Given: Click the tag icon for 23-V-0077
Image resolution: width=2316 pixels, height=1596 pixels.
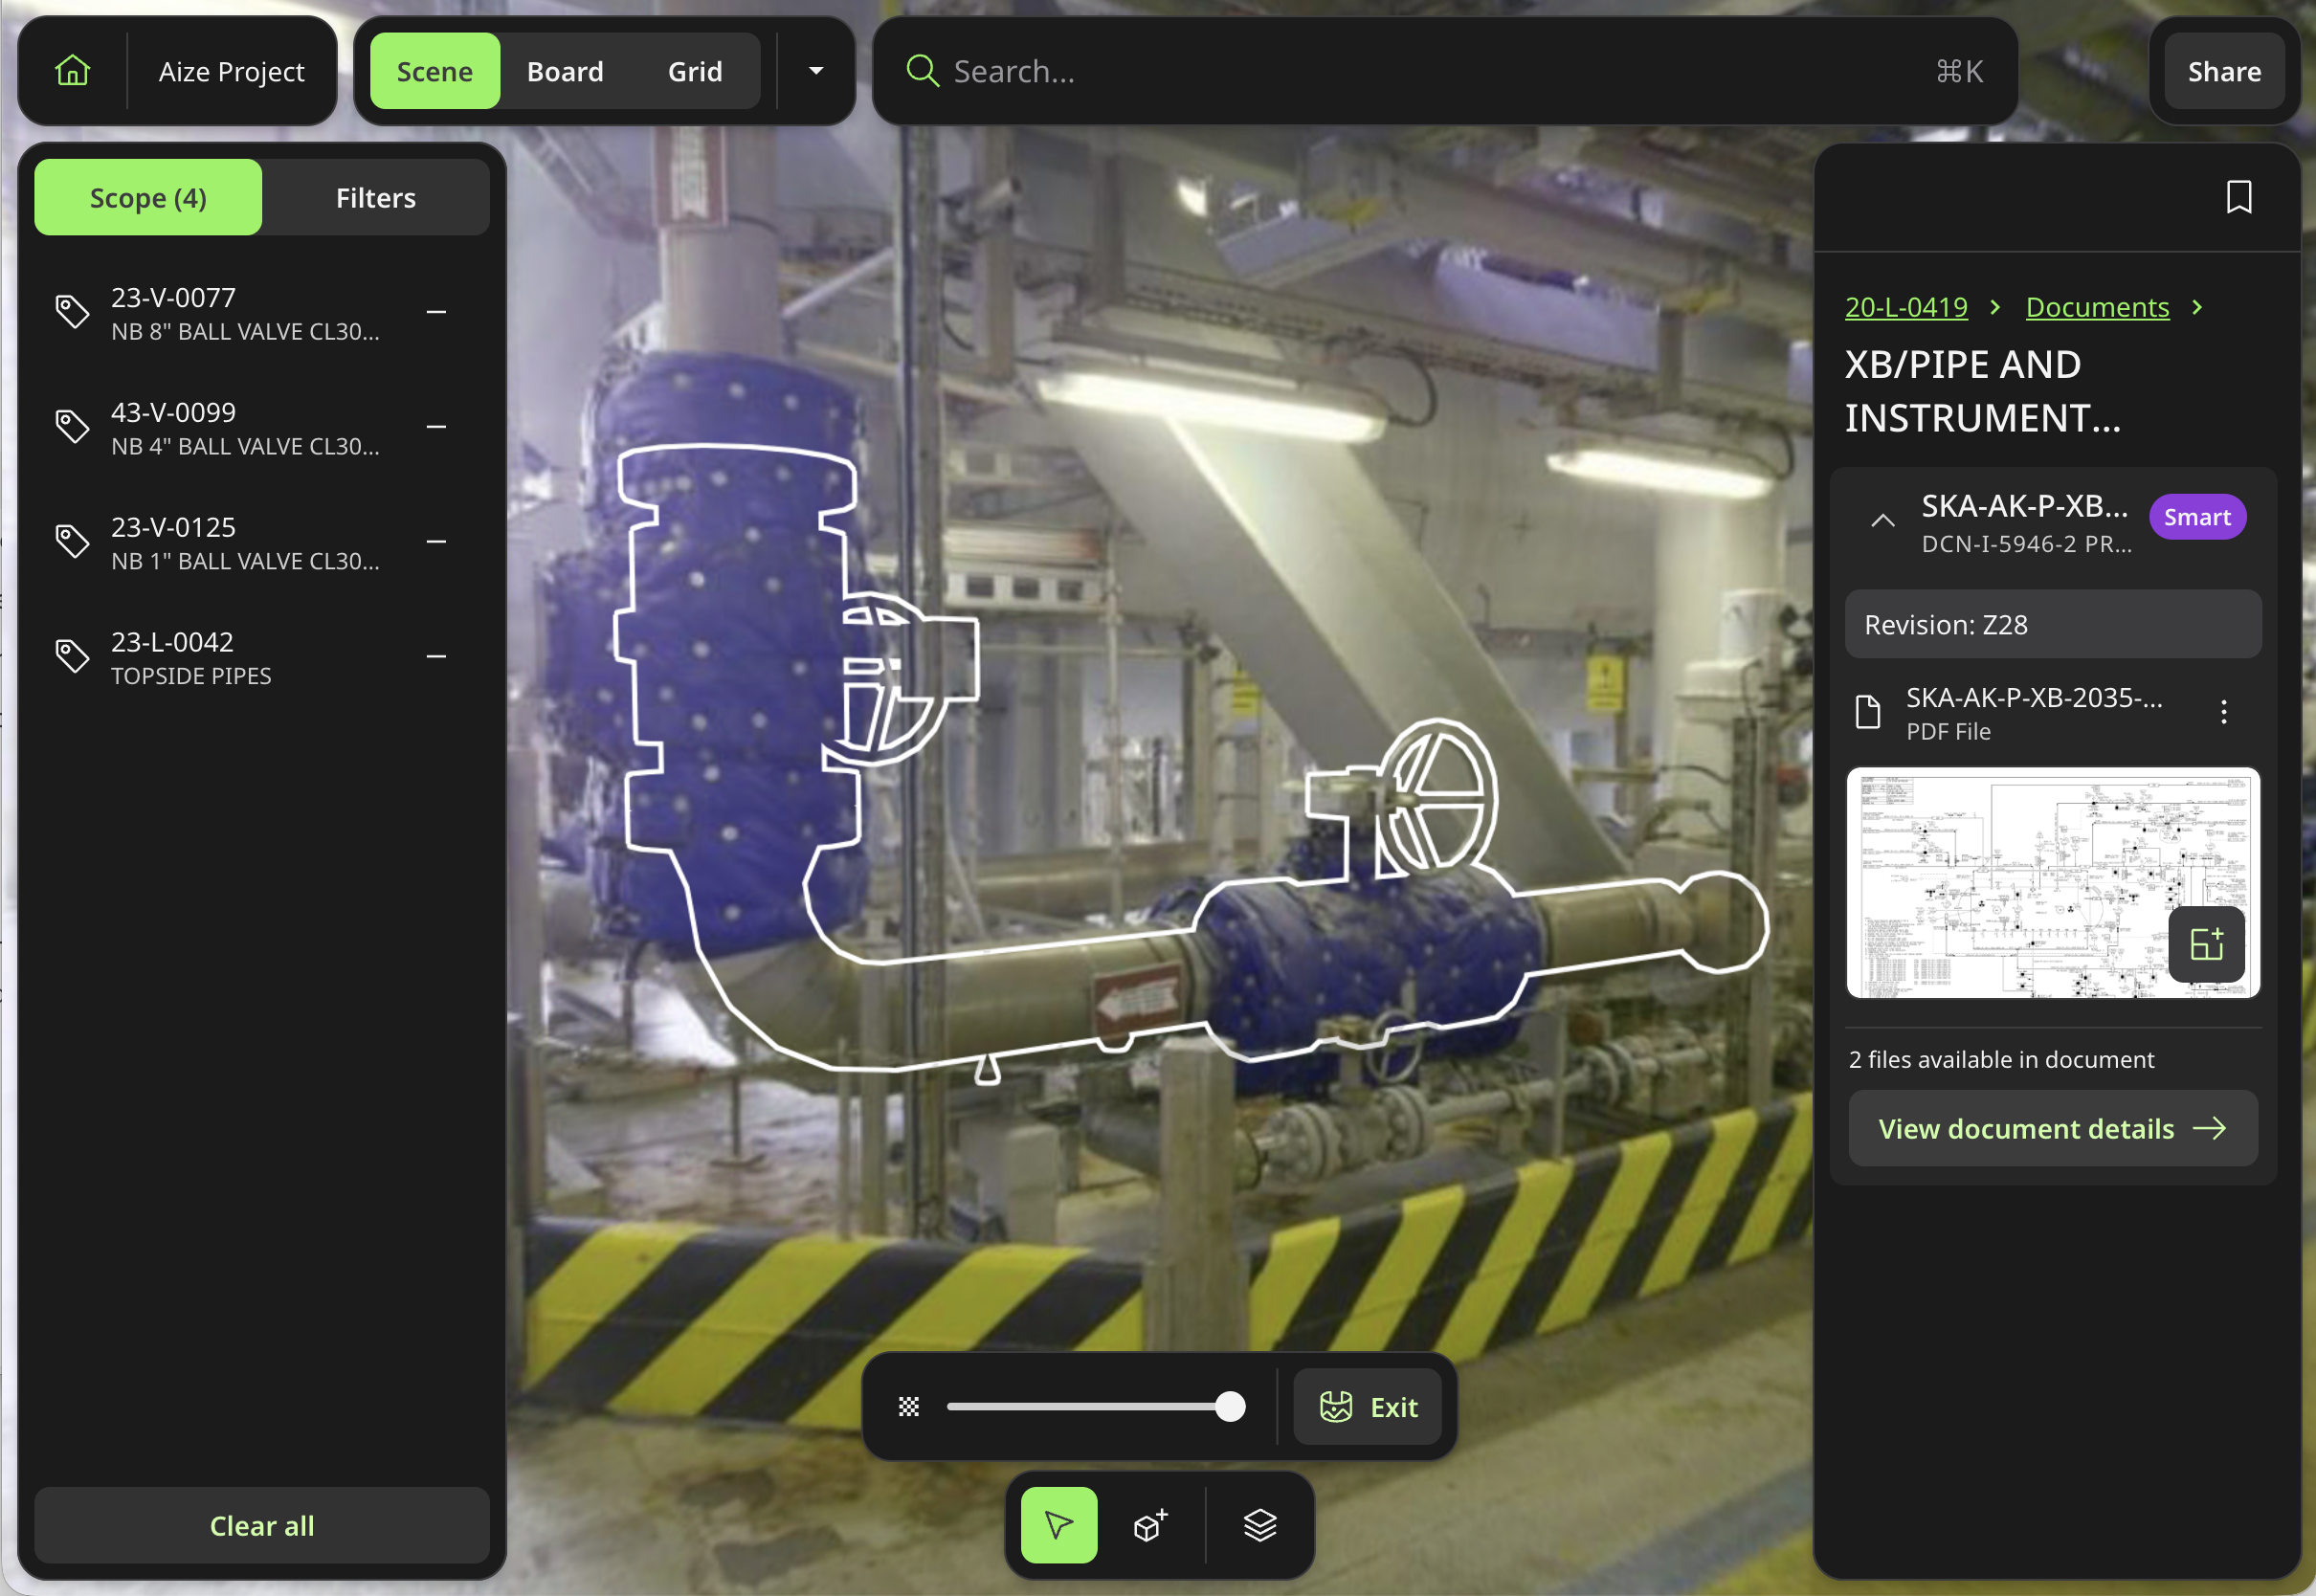Looking at the screenshot, I should click(72, 312).
